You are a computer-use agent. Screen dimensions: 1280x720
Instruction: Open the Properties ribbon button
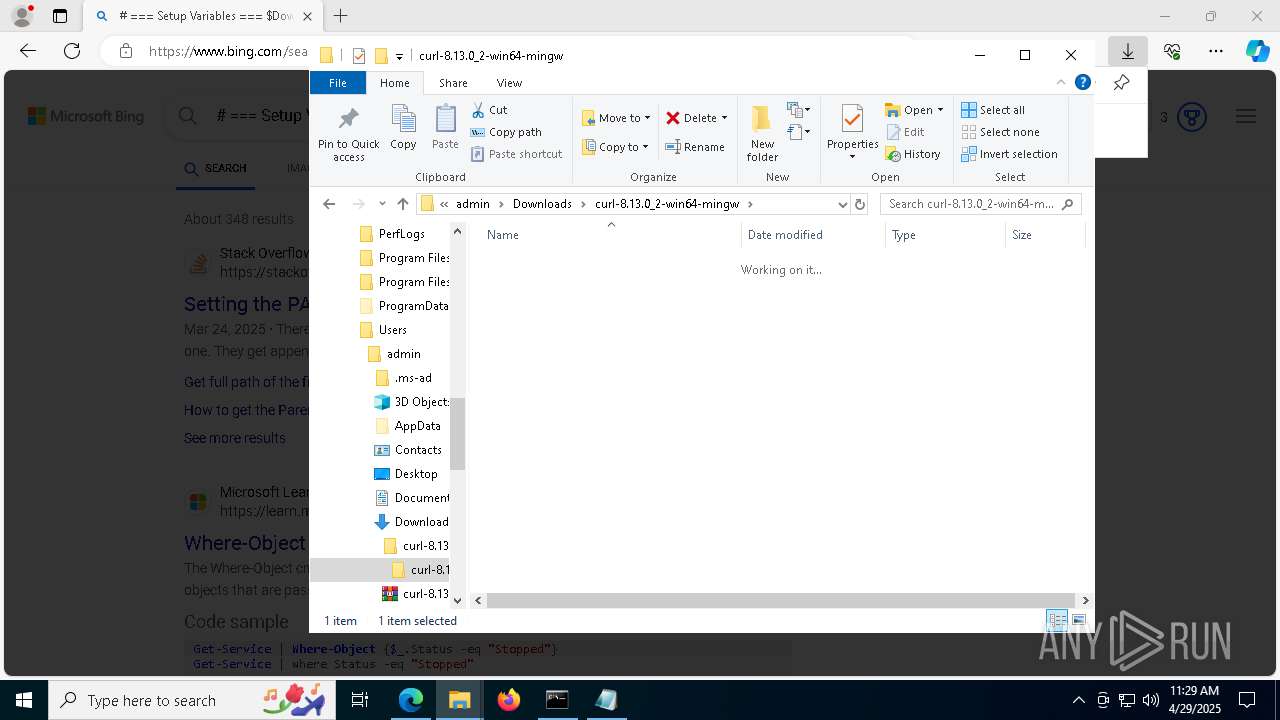point(852,133)
